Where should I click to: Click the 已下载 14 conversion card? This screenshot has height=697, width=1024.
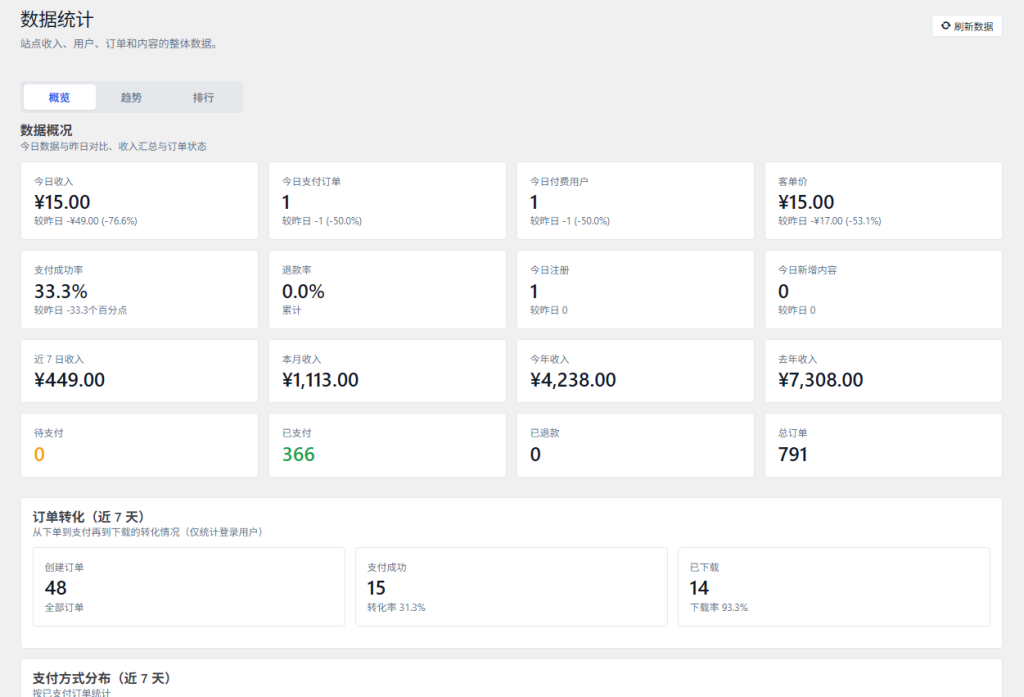click(x=833, y=587)
